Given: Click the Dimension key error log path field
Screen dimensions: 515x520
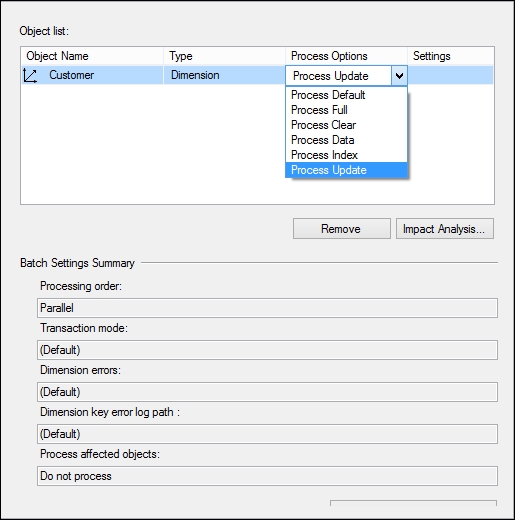Looking at the screenshot, I should [267, 434].
